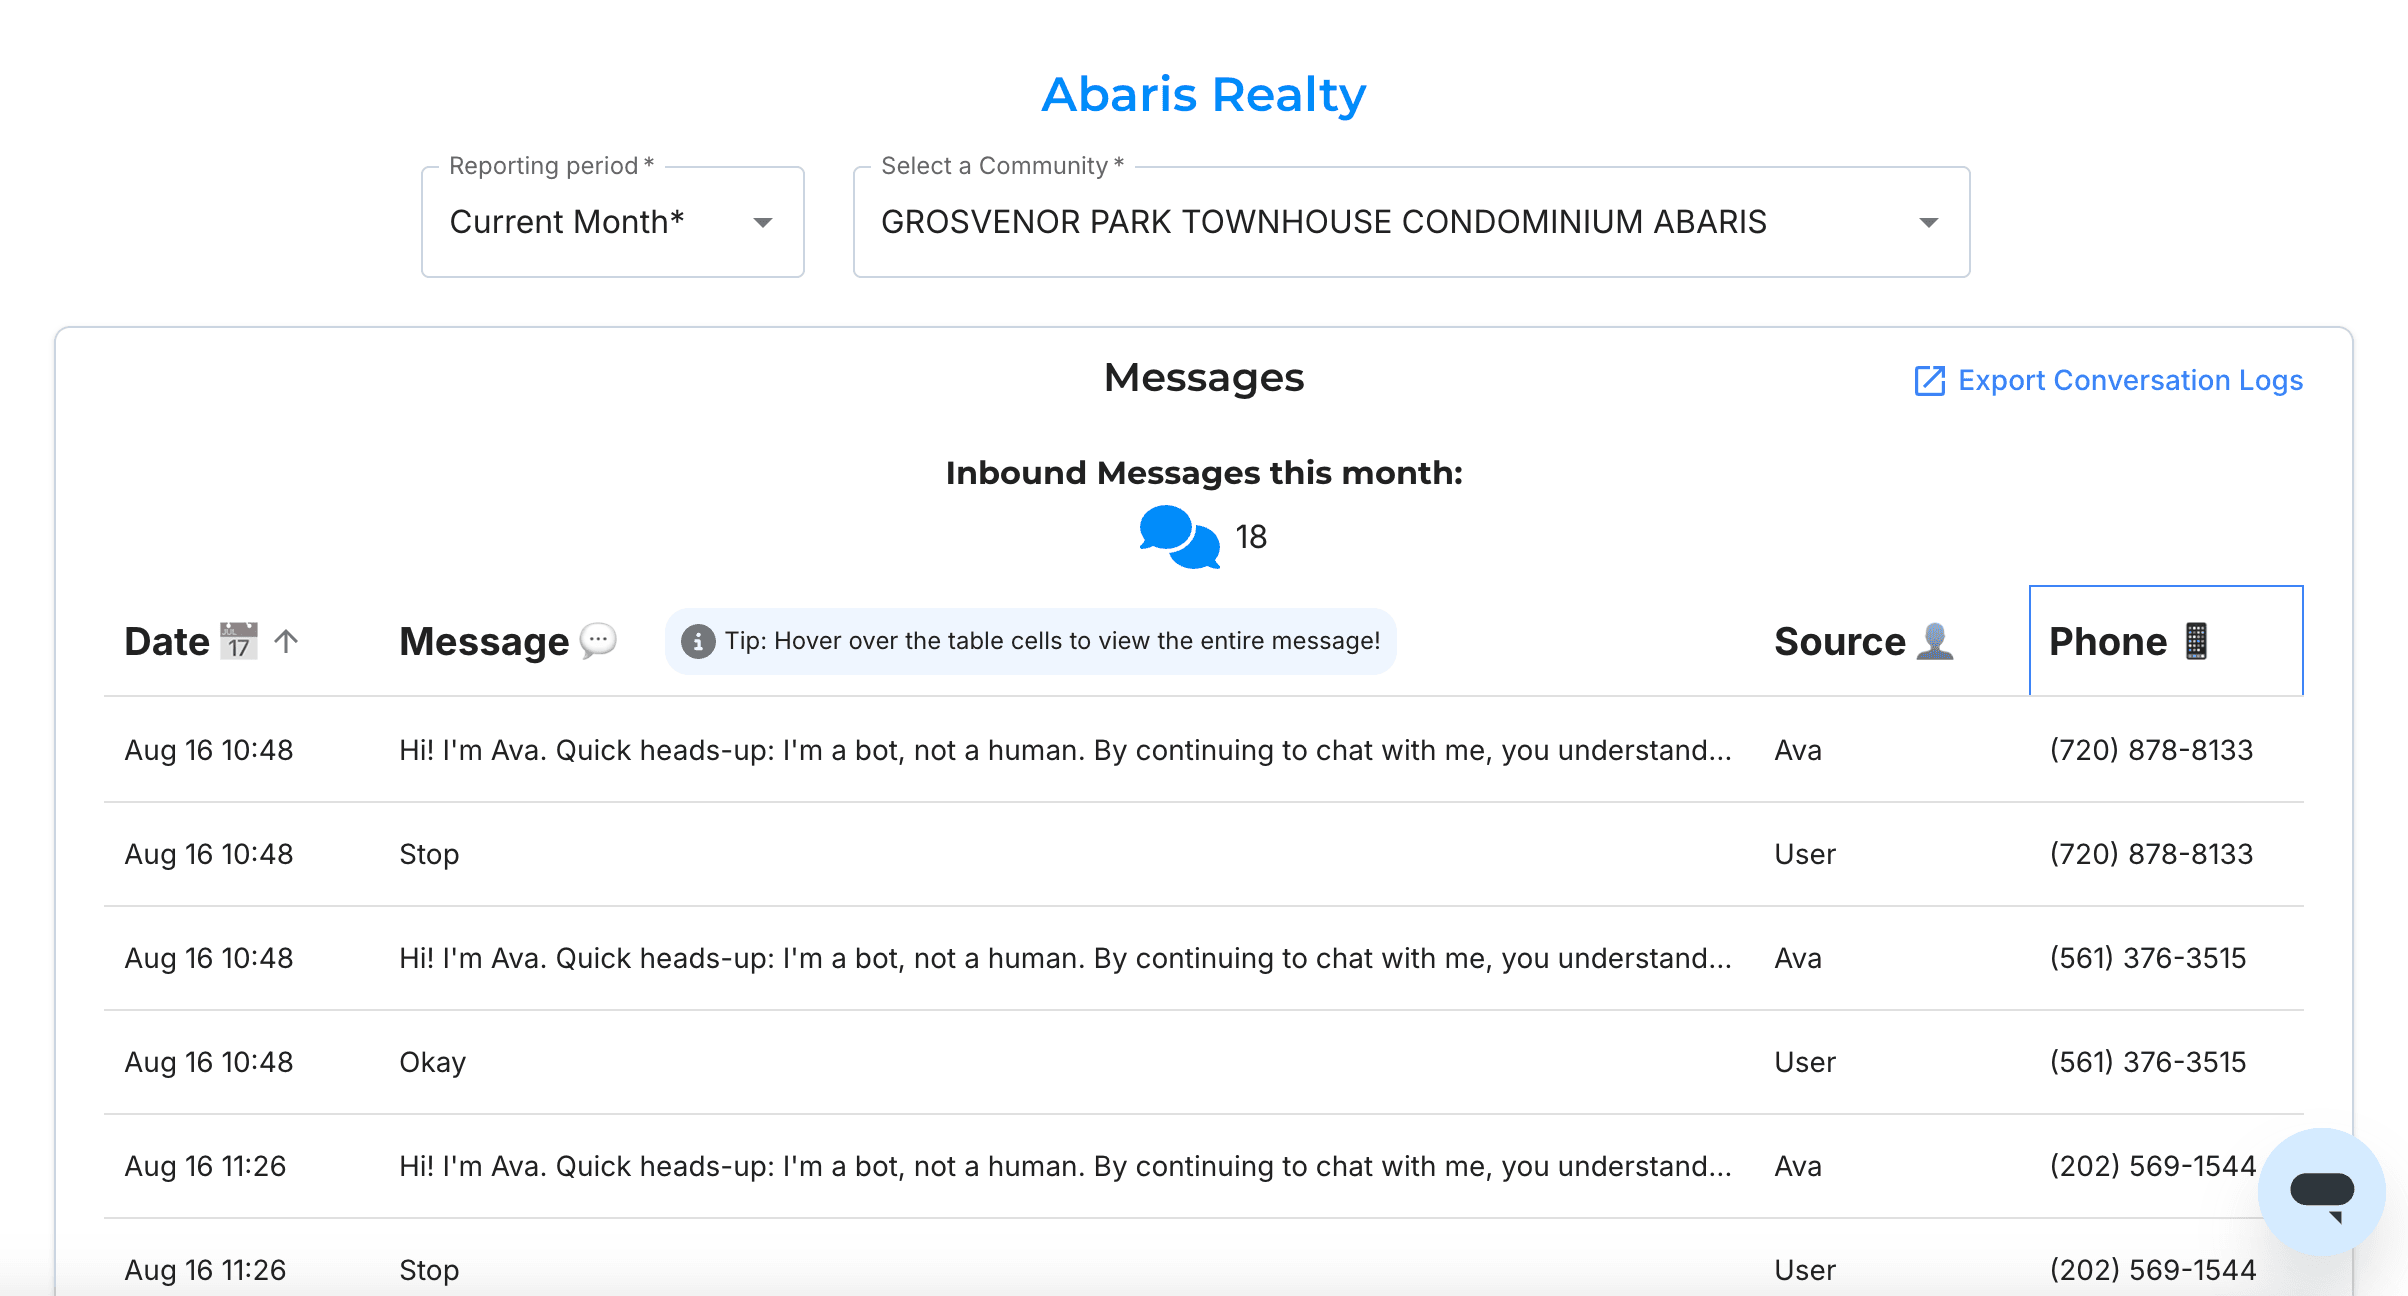
Task: Click the person icon beside Source header
Action: coord(1935,641)
